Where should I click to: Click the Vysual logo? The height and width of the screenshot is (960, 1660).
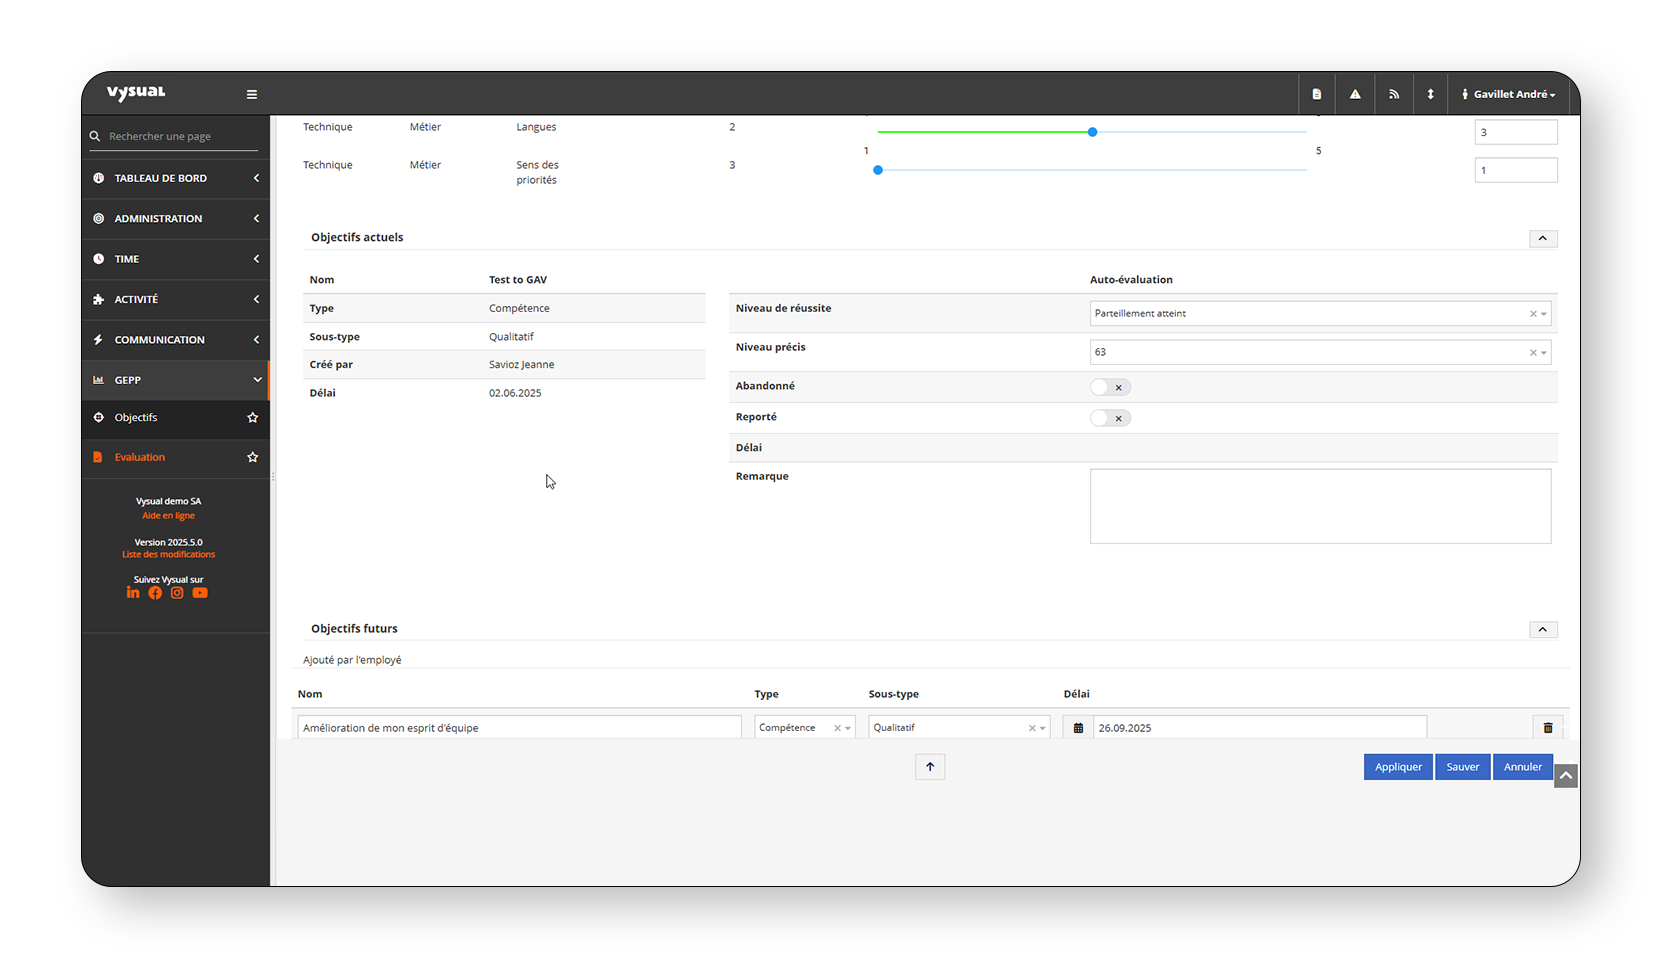[136, 93]
